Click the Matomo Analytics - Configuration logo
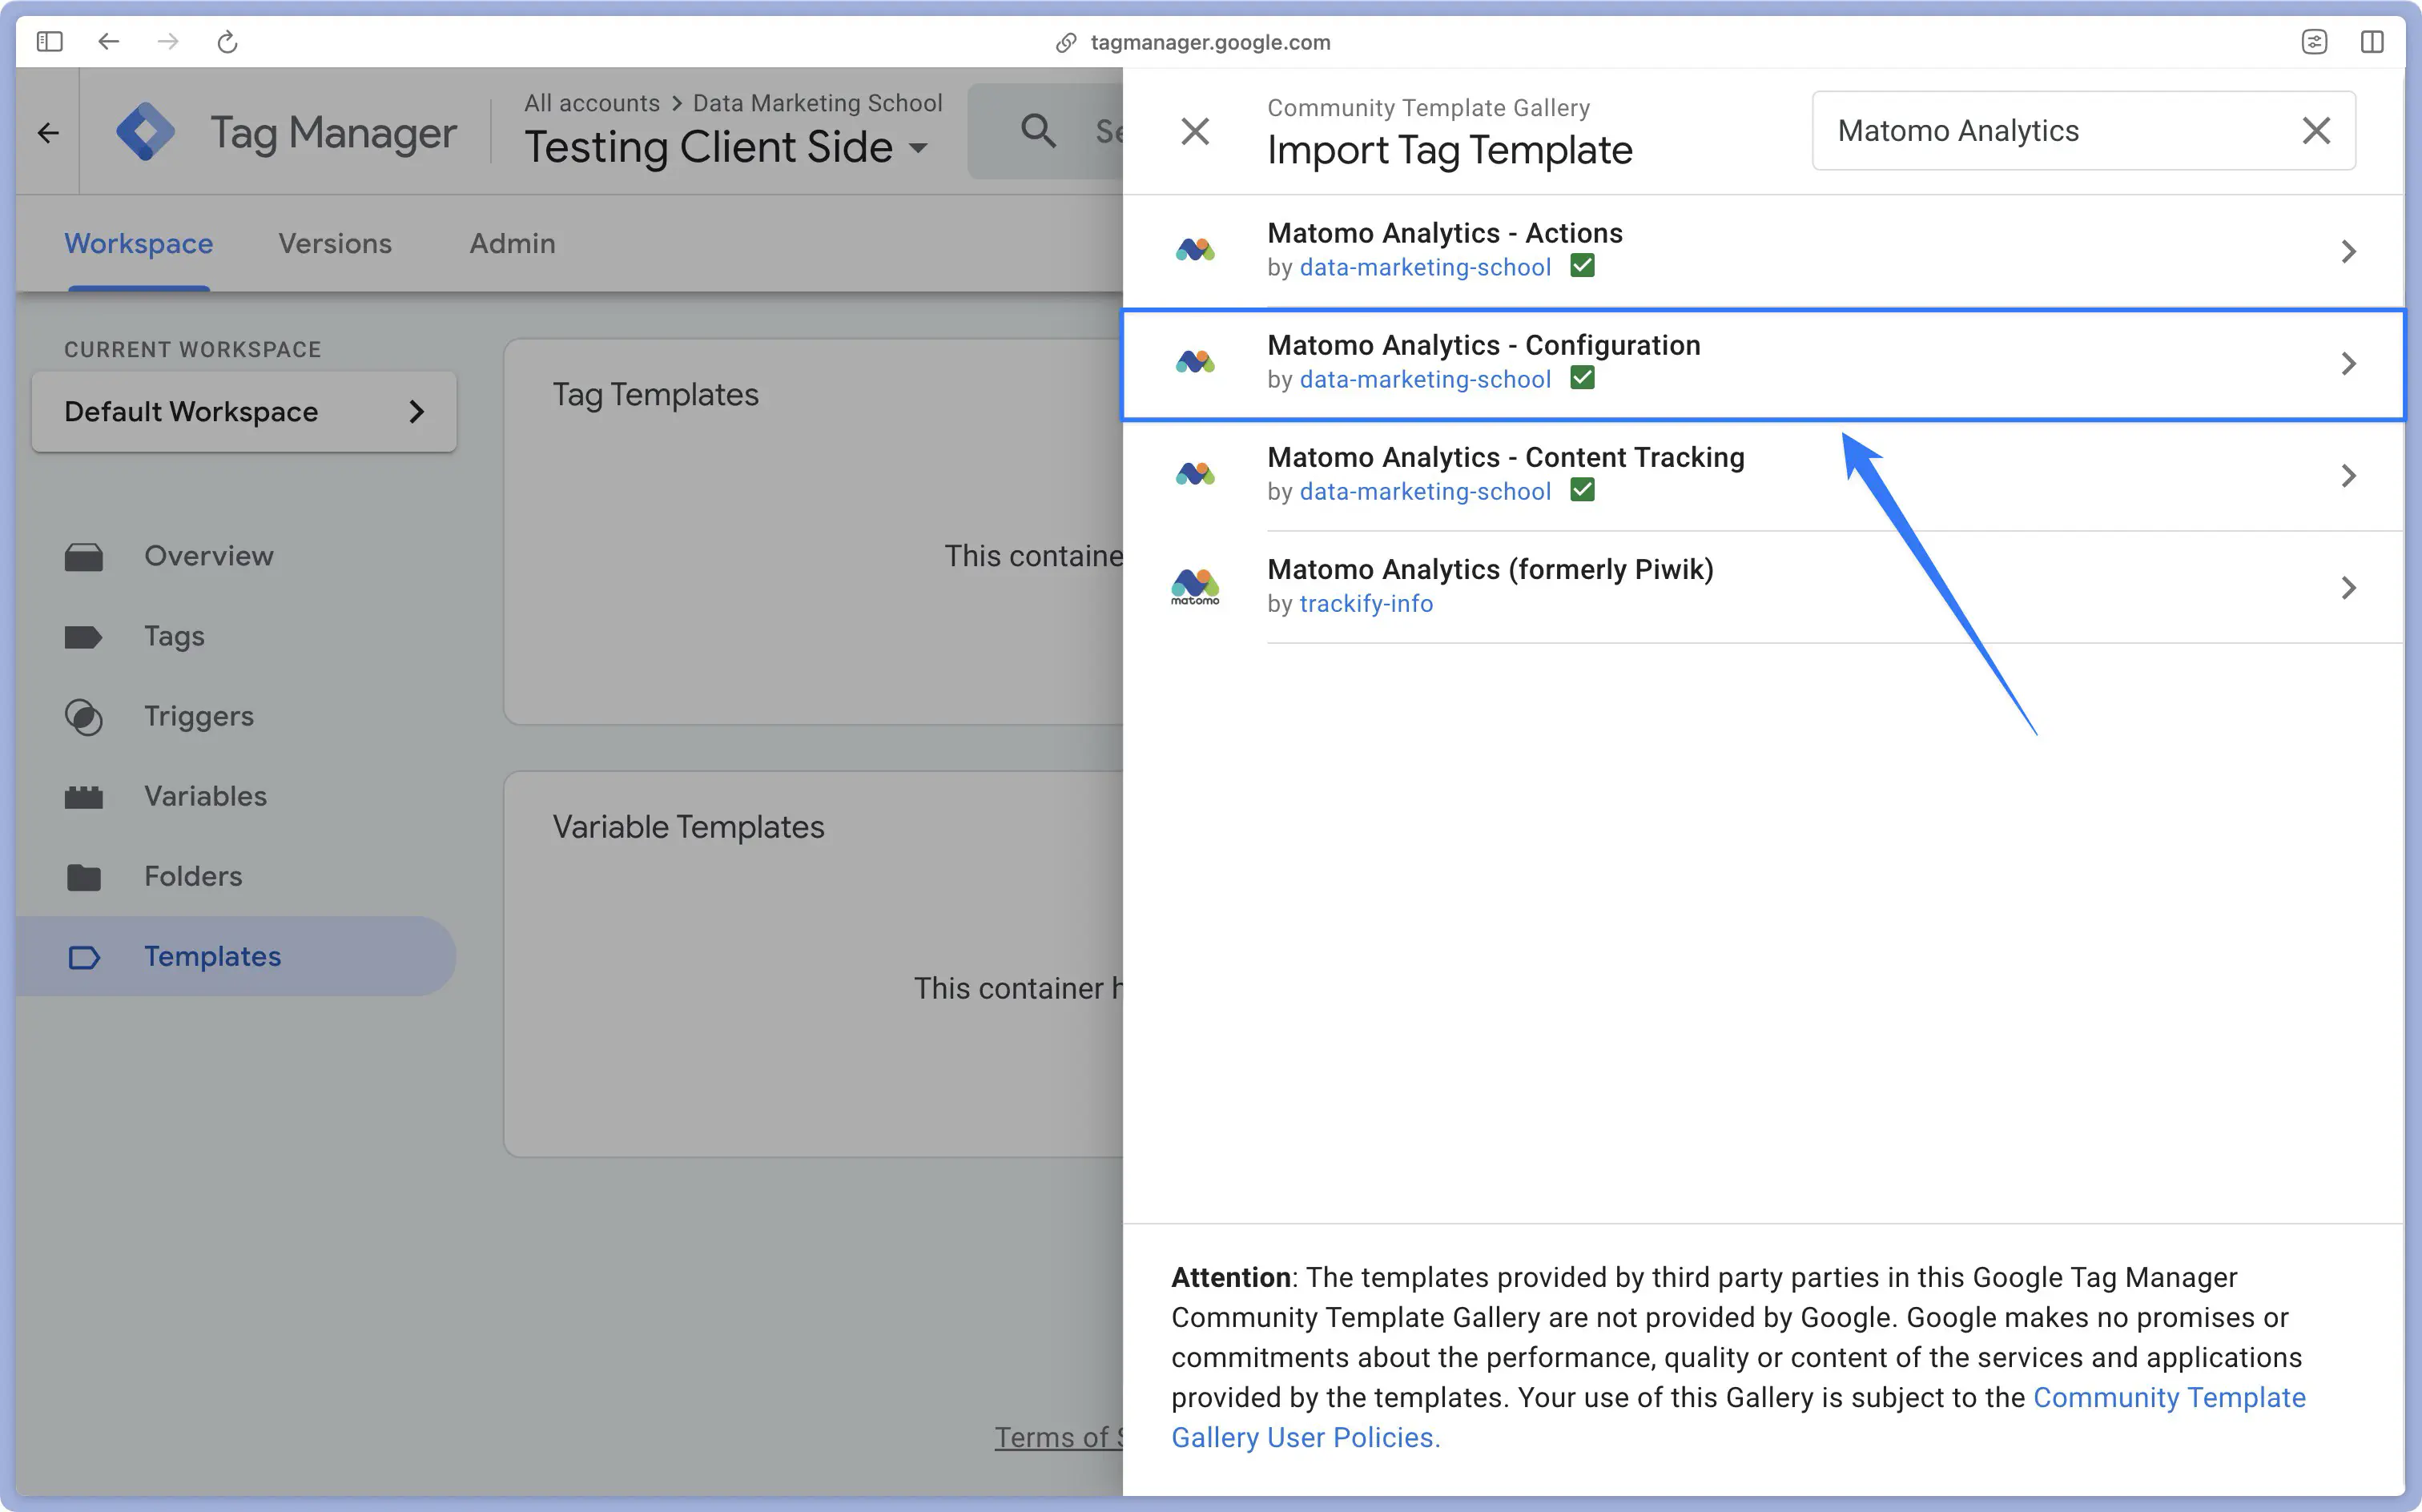Screen dimensions: 2422x1512 pos(1195,362)
